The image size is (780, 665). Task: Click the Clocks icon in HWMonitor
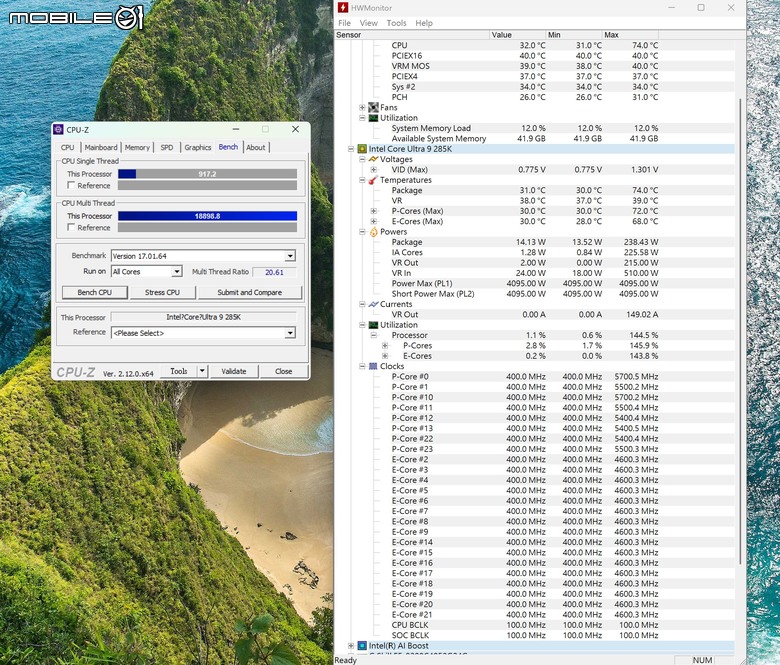click(x=373, y=366)
